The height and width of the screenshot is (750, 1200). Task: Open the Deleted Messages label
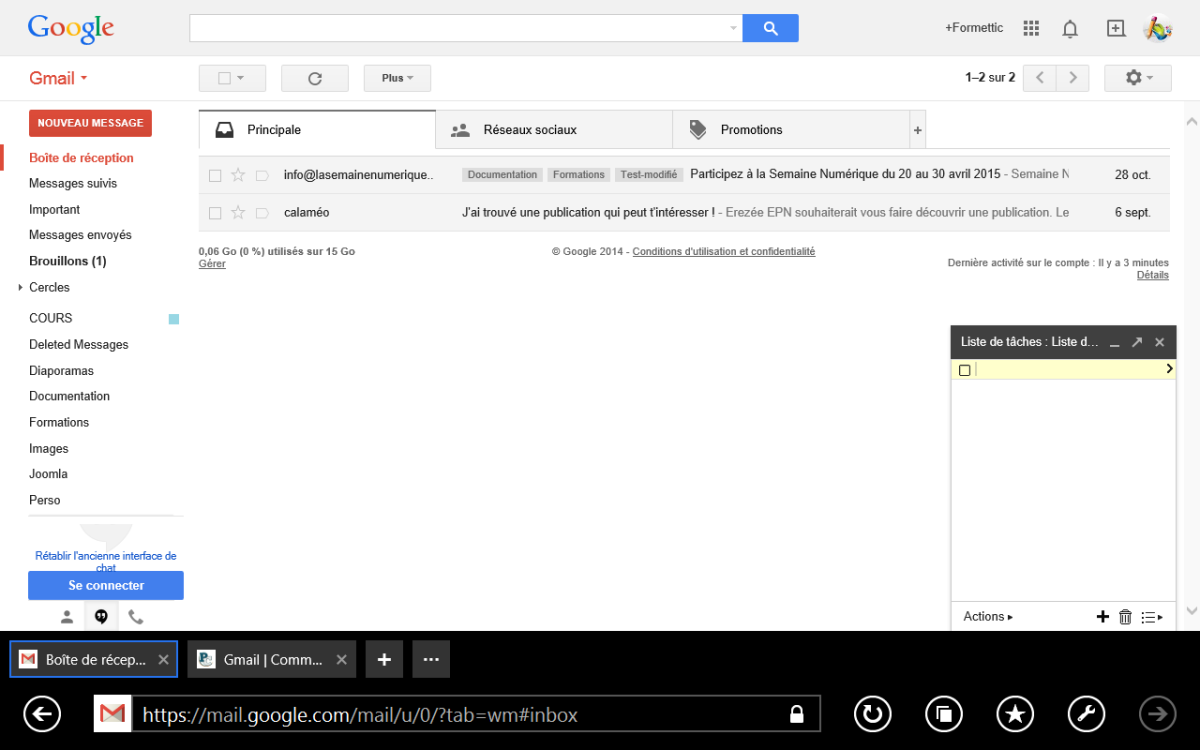(x=79, y=344)
